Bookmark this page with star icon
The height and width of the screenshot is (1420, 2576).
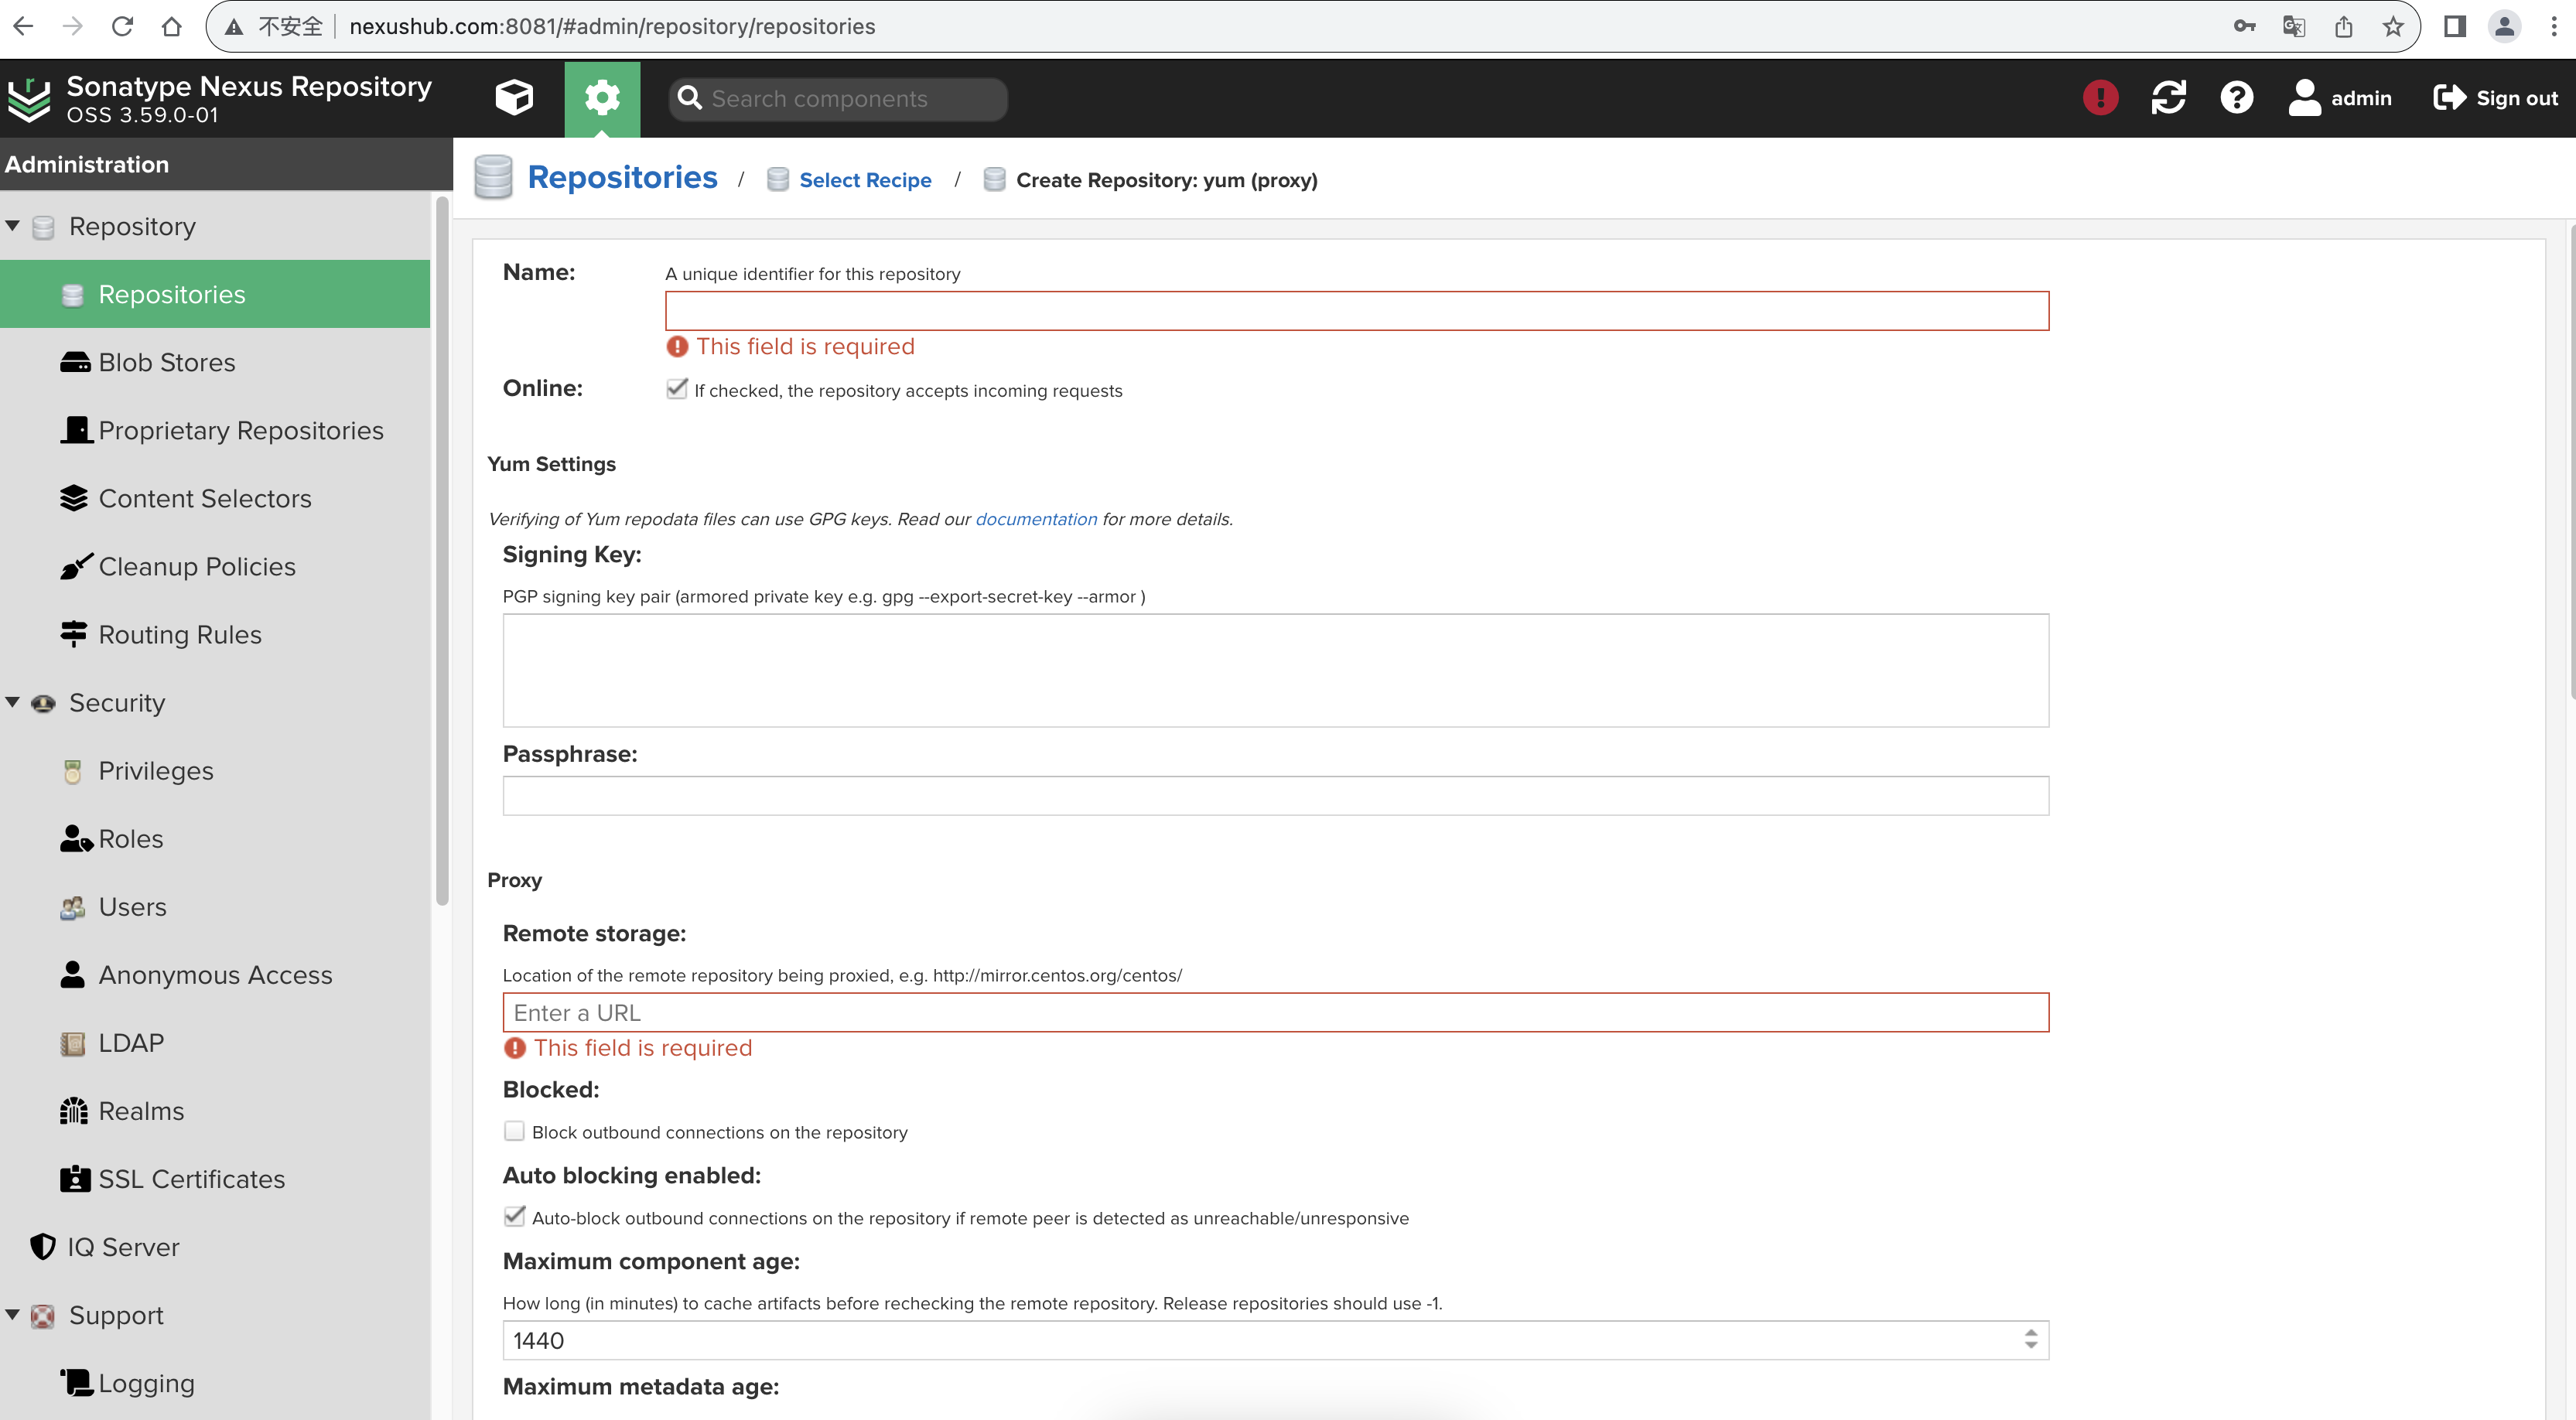click(2393, 26)
